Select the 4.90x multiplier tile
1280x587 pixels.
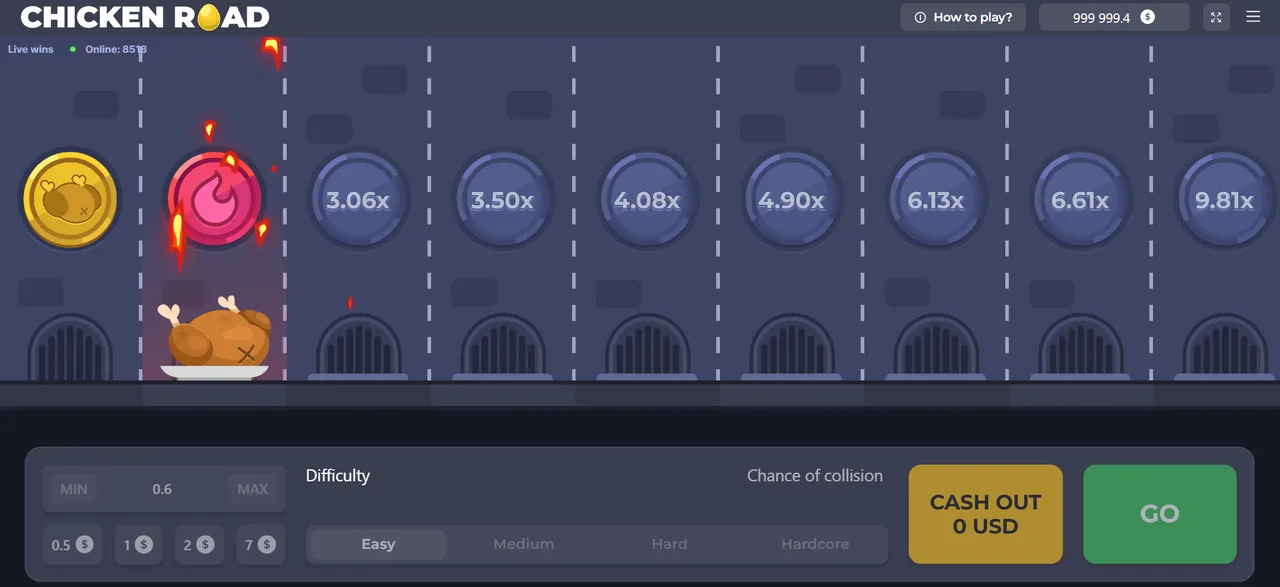click(x=791, y=200)
